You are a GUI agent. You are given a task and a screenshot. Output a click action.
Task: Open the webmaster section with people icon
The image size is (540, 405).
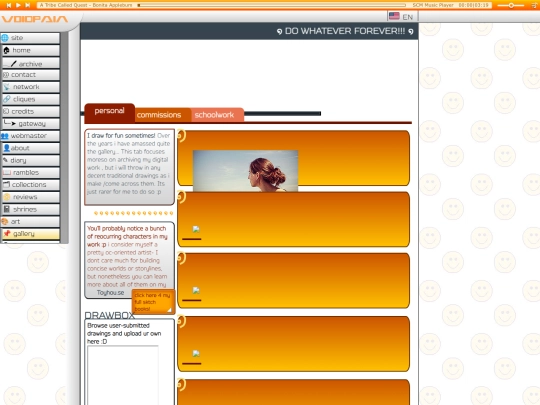[x=30, y=136]
